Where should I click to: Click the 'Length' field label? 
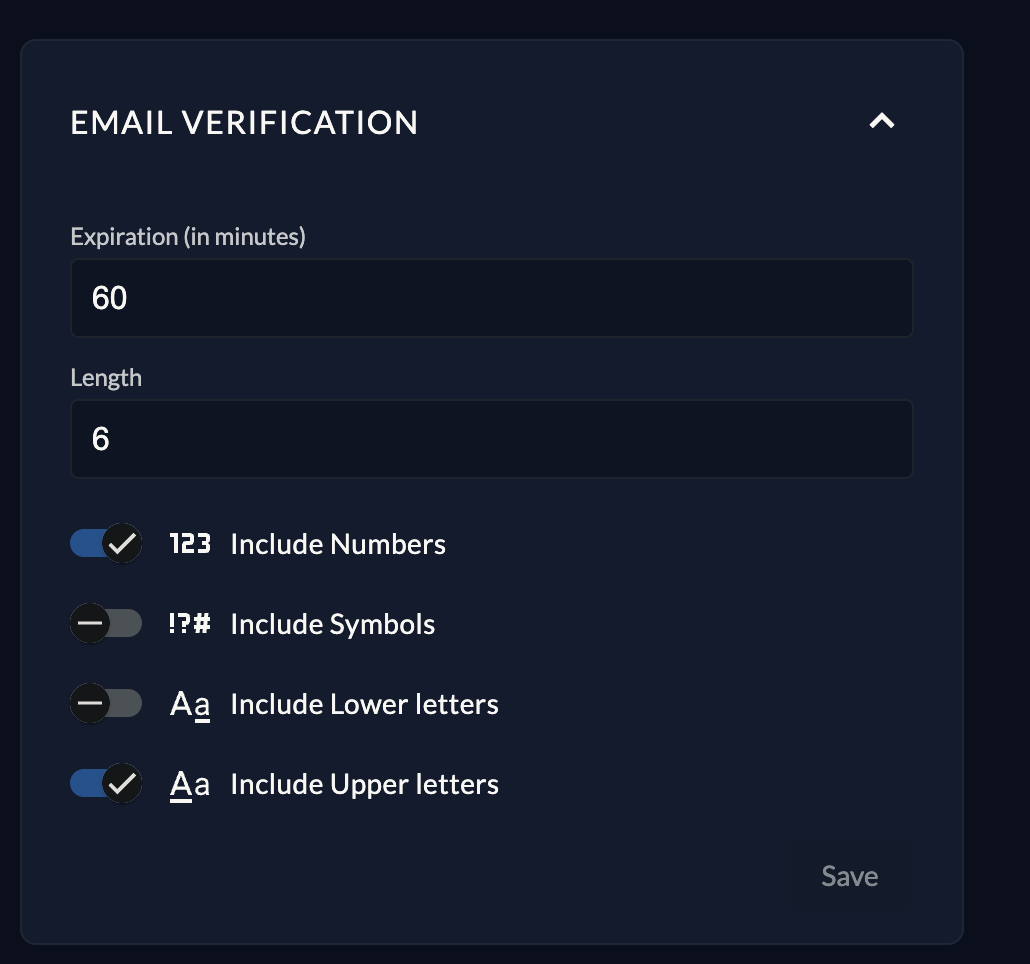click(106, 378)
